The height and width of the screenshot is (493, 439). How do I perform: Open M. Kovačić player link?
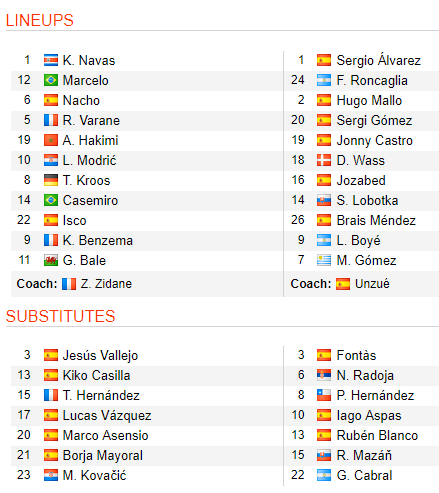coord(94,475)
